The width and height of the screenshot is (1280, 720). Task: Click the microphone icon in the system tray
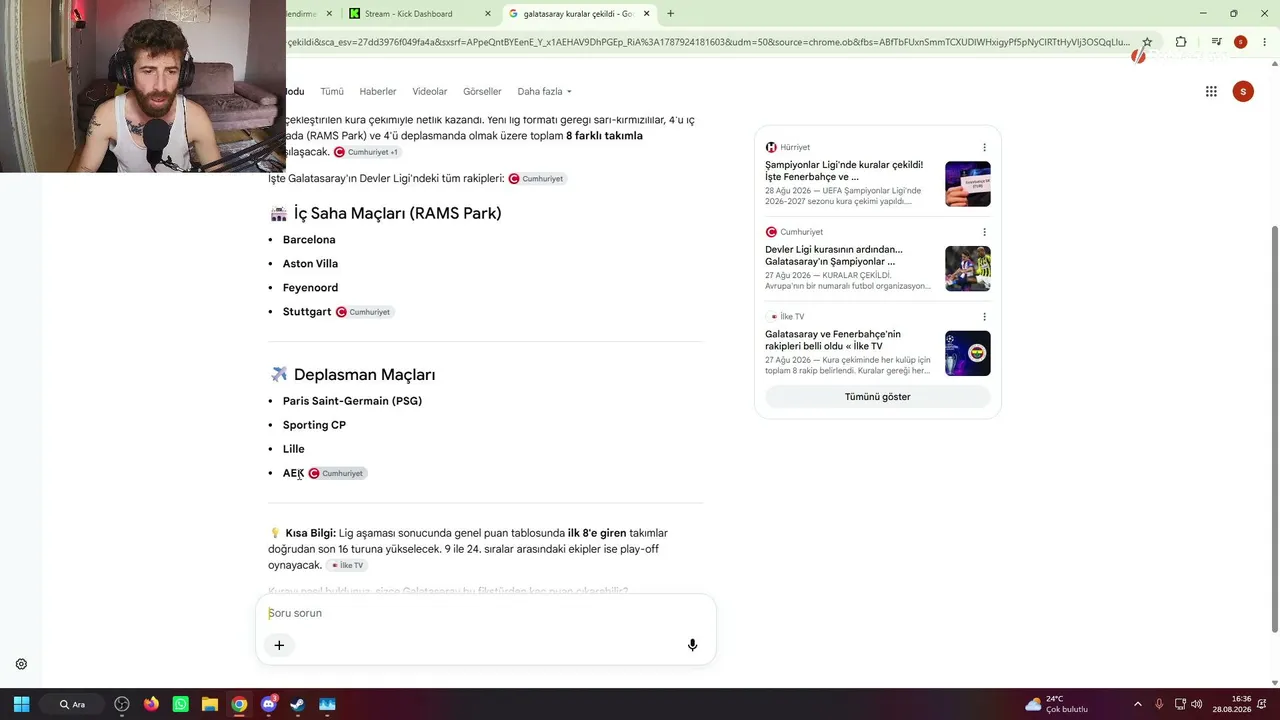pyautogui.click(x=1159, y=704)
